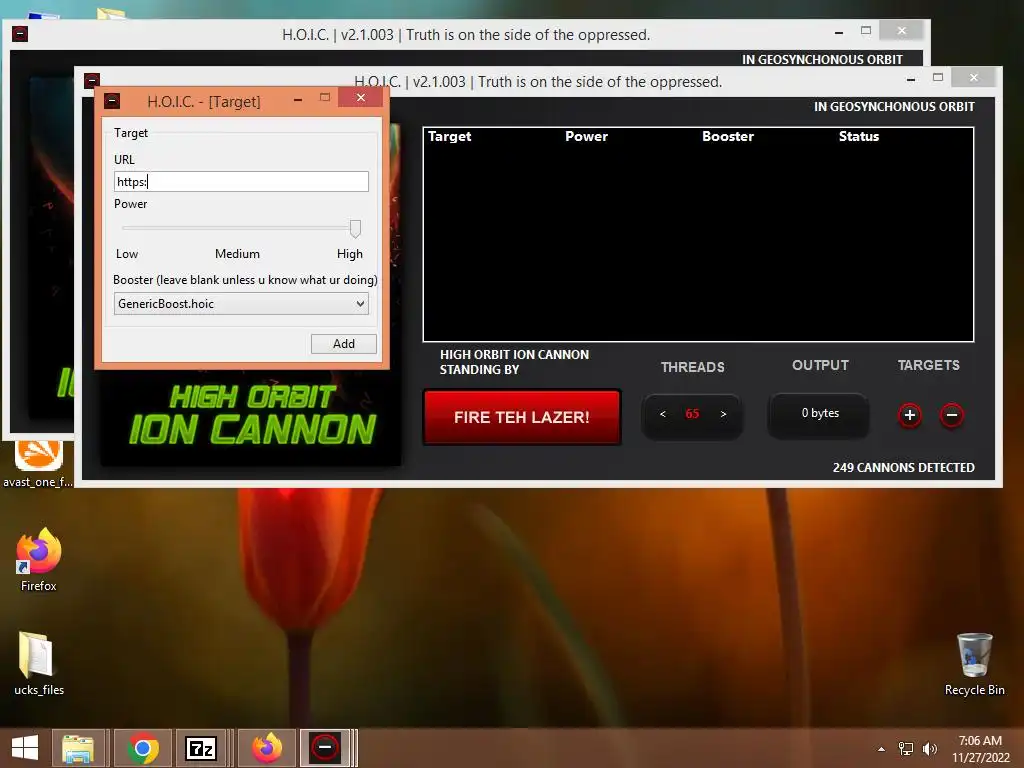This screenshot has height=768, width=1024.
Task: Click into the URL input field
Action: point(241,182)
